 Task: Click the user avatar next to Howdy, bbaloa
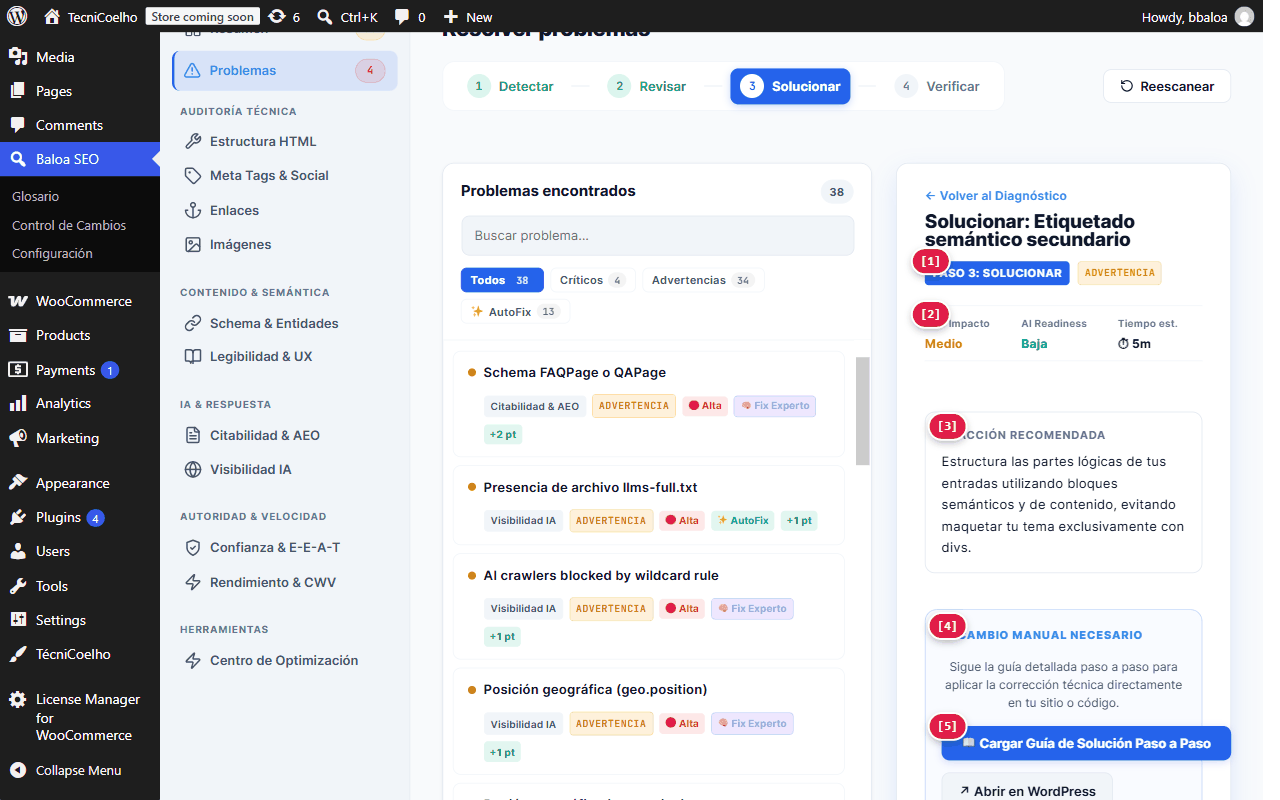(x=1244, y=17)
